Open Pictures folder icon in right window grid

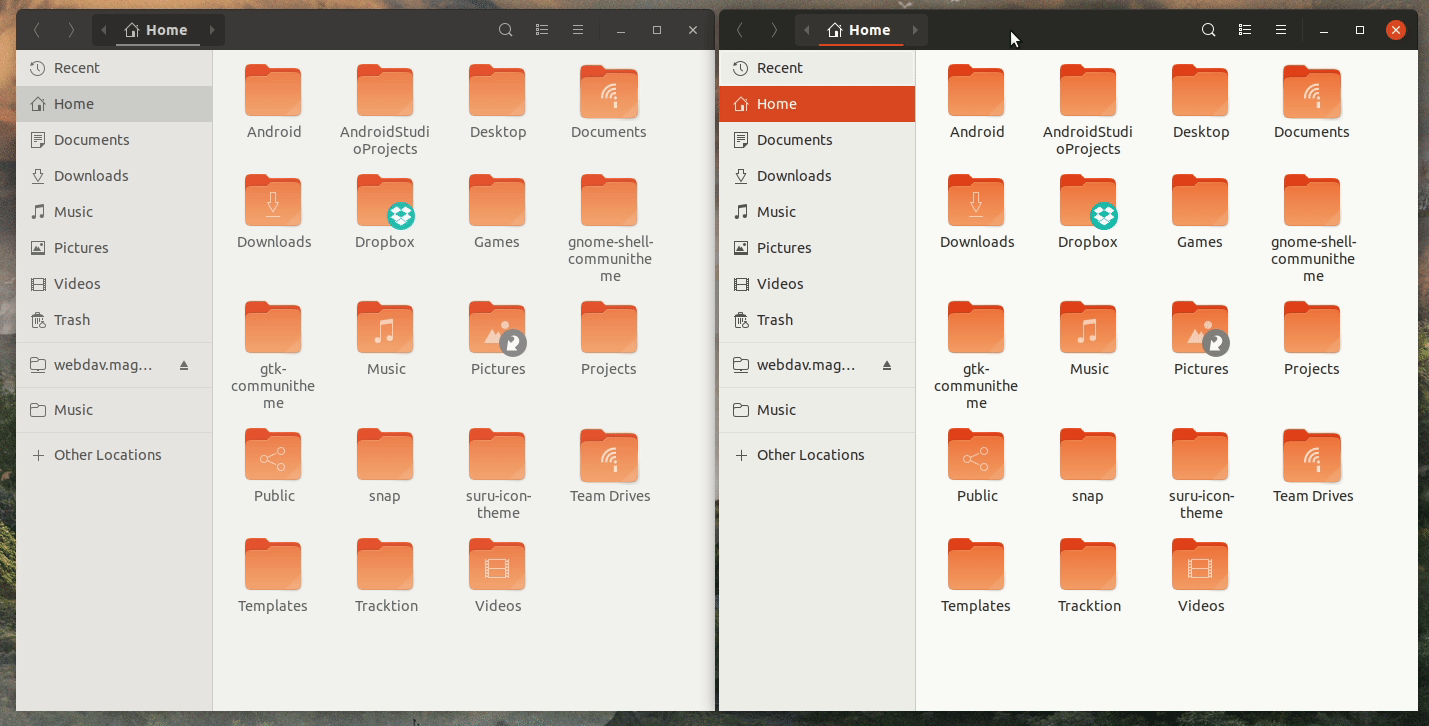[x=1200, y=328]
